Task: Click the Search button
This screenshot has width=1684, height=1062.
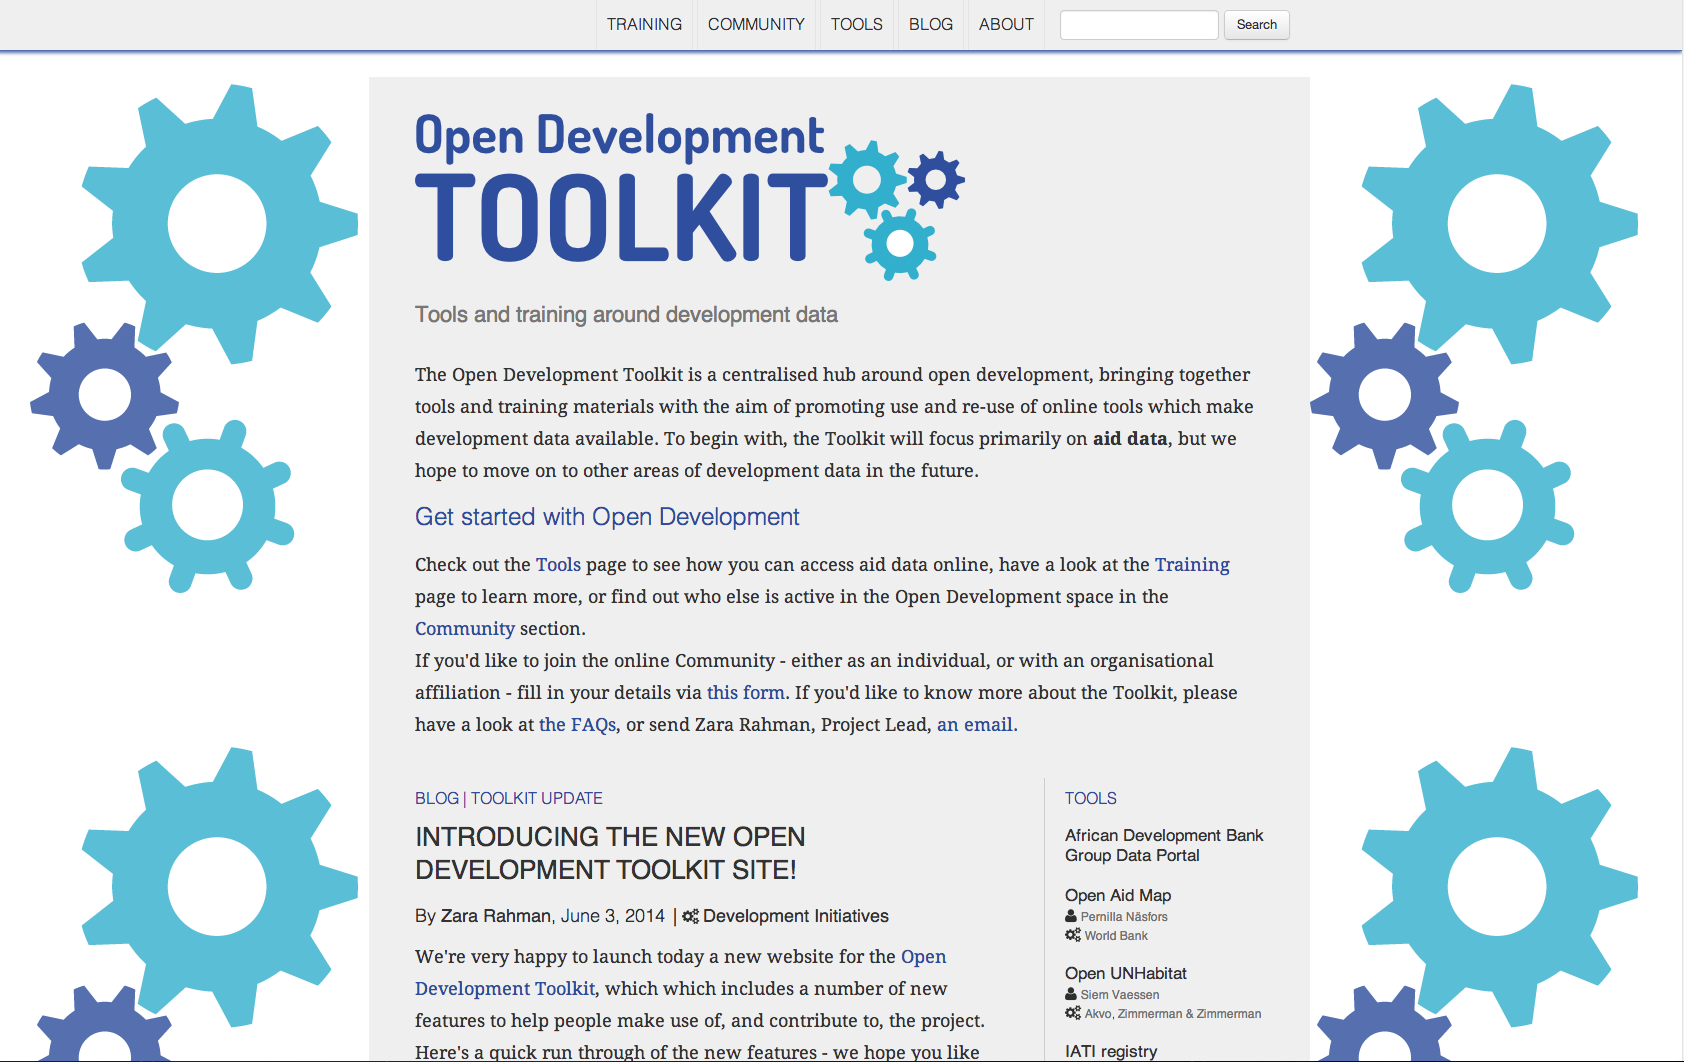Action: click(1257, 25)
